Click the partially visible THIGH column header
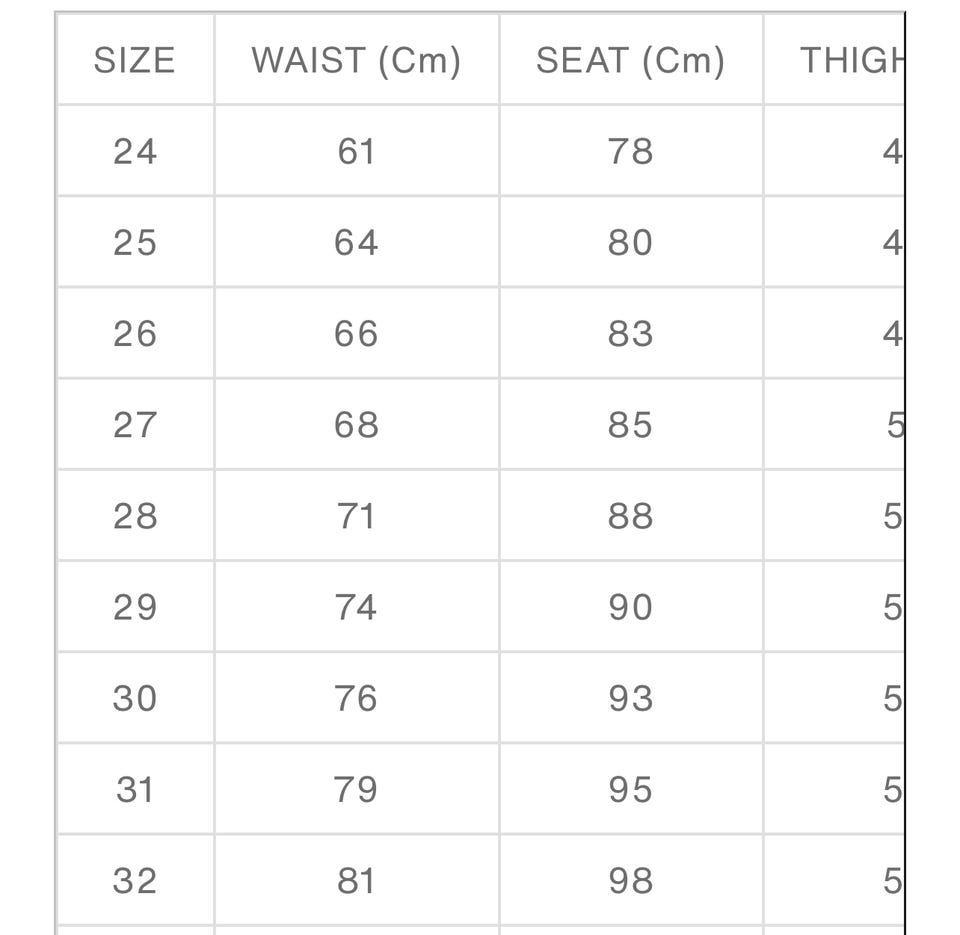Screen dimensions: 960x935 (851, 61)
